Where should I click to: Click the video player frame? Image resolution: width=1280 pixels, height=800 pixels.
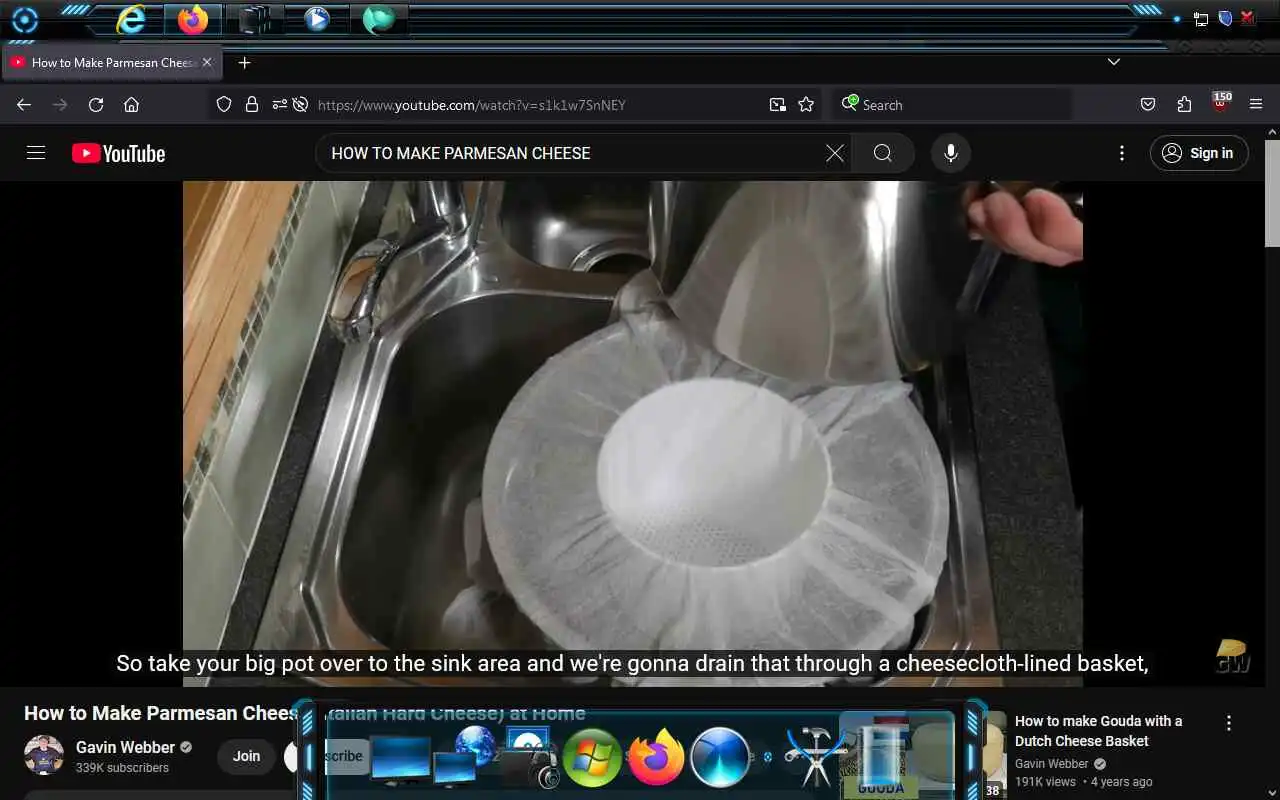632,433
